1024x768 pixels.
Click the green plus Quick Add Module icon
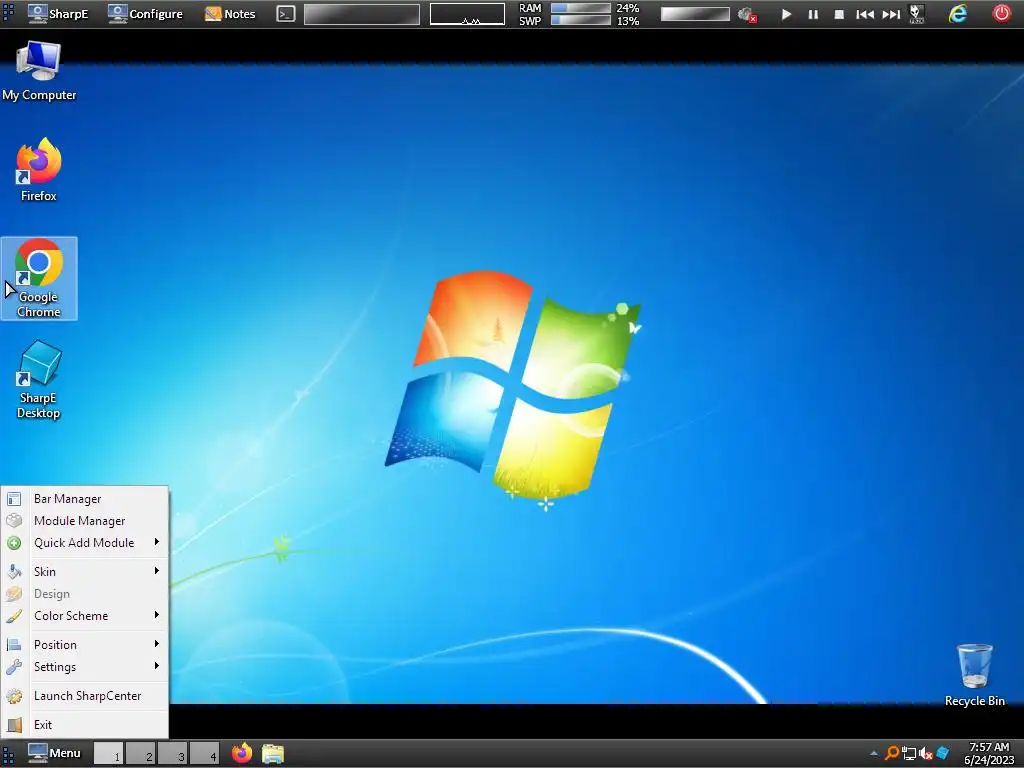[14, 543]
